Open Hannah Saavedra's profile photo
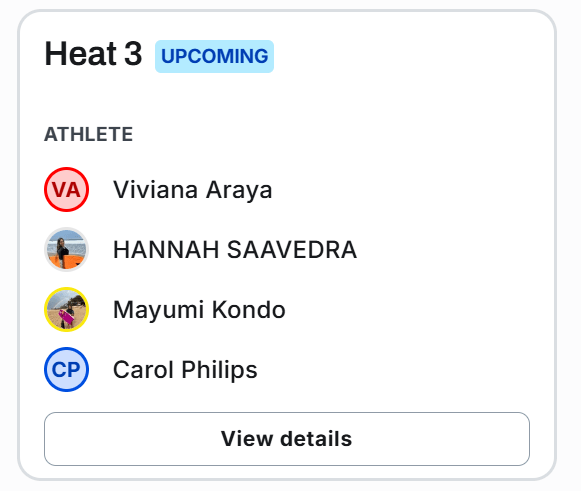Image resolution: width=581 pixels, height=491 pixels. 66,249
